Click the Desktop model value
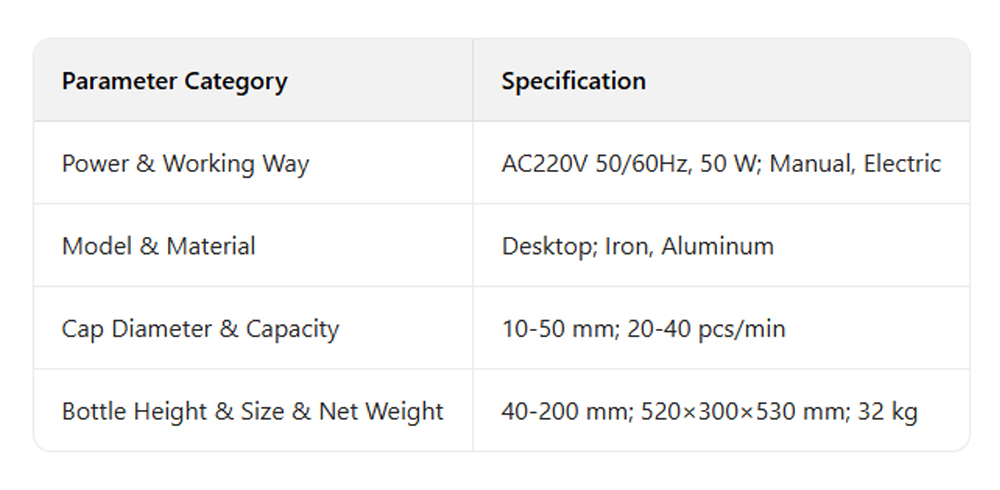 click(x=546, y=246)
